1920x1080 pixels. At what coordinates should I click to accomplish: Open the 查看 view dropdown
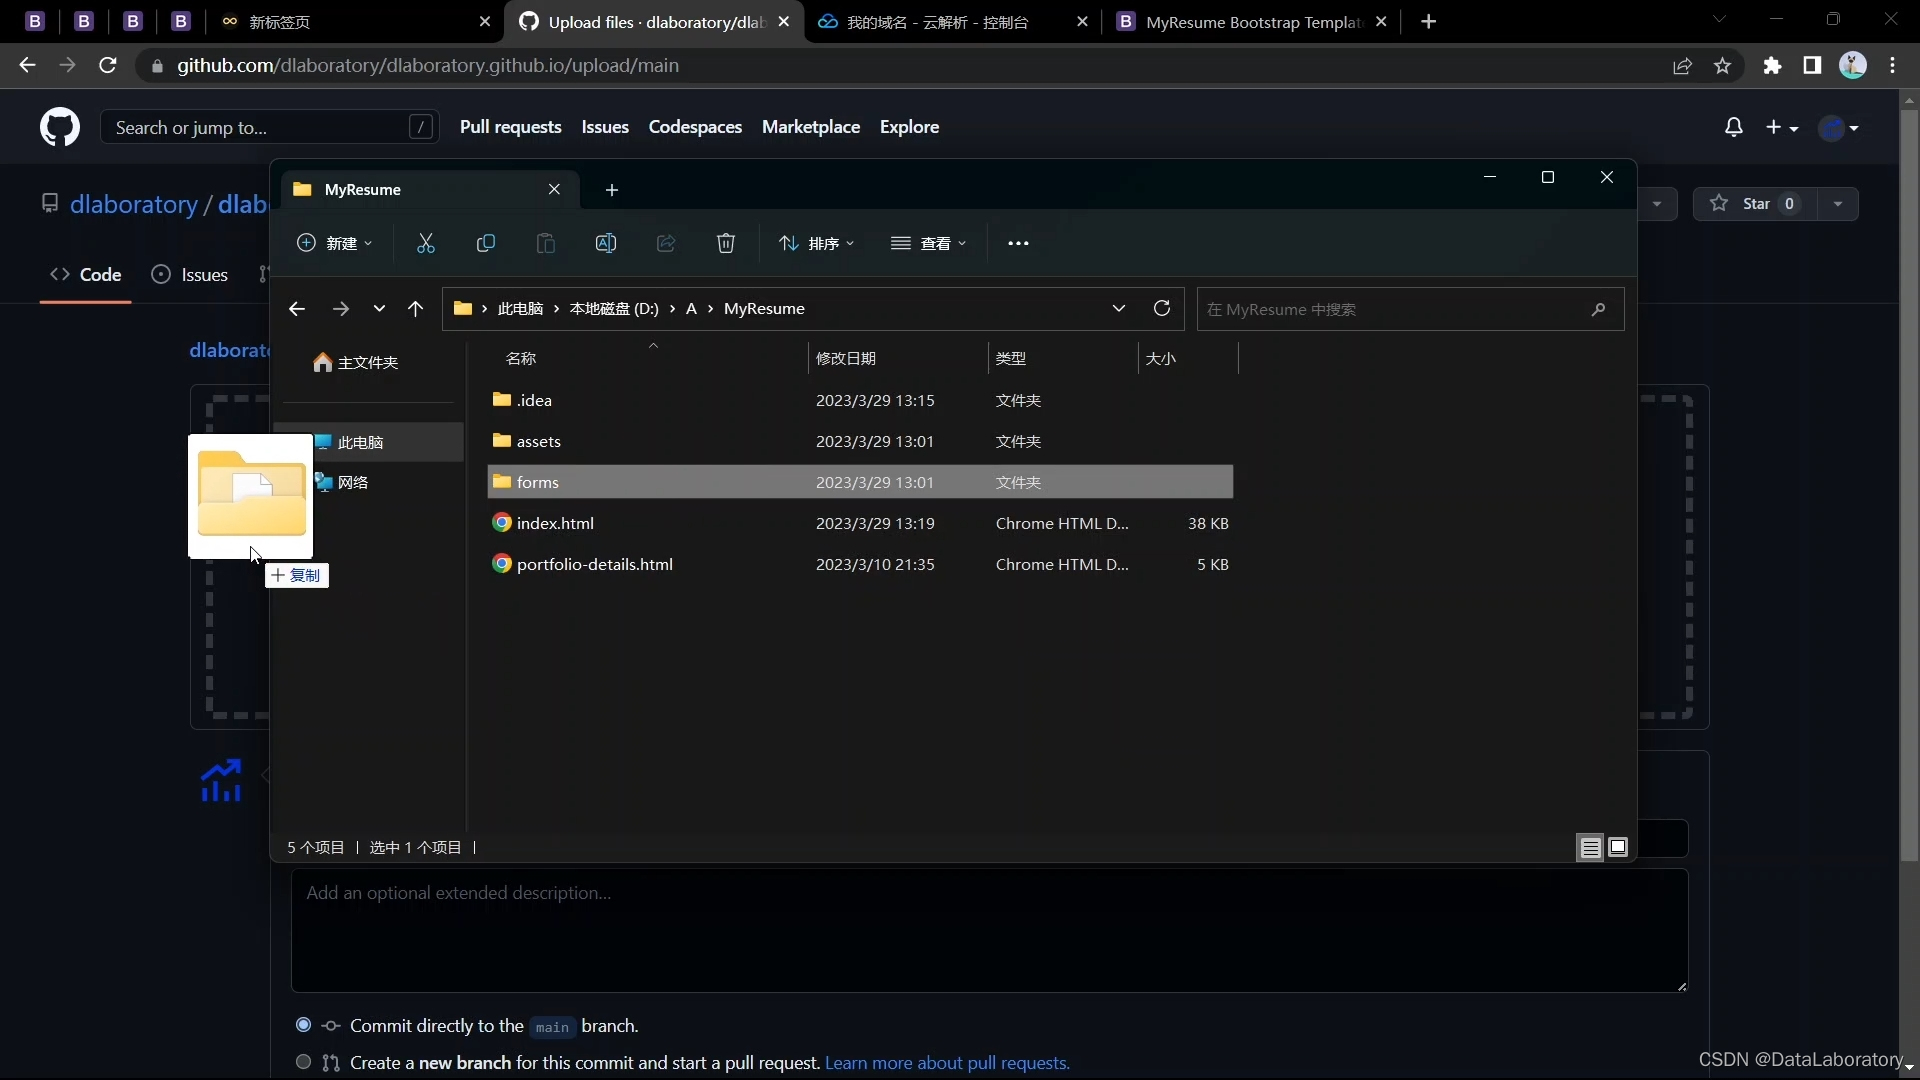point(929,243)
